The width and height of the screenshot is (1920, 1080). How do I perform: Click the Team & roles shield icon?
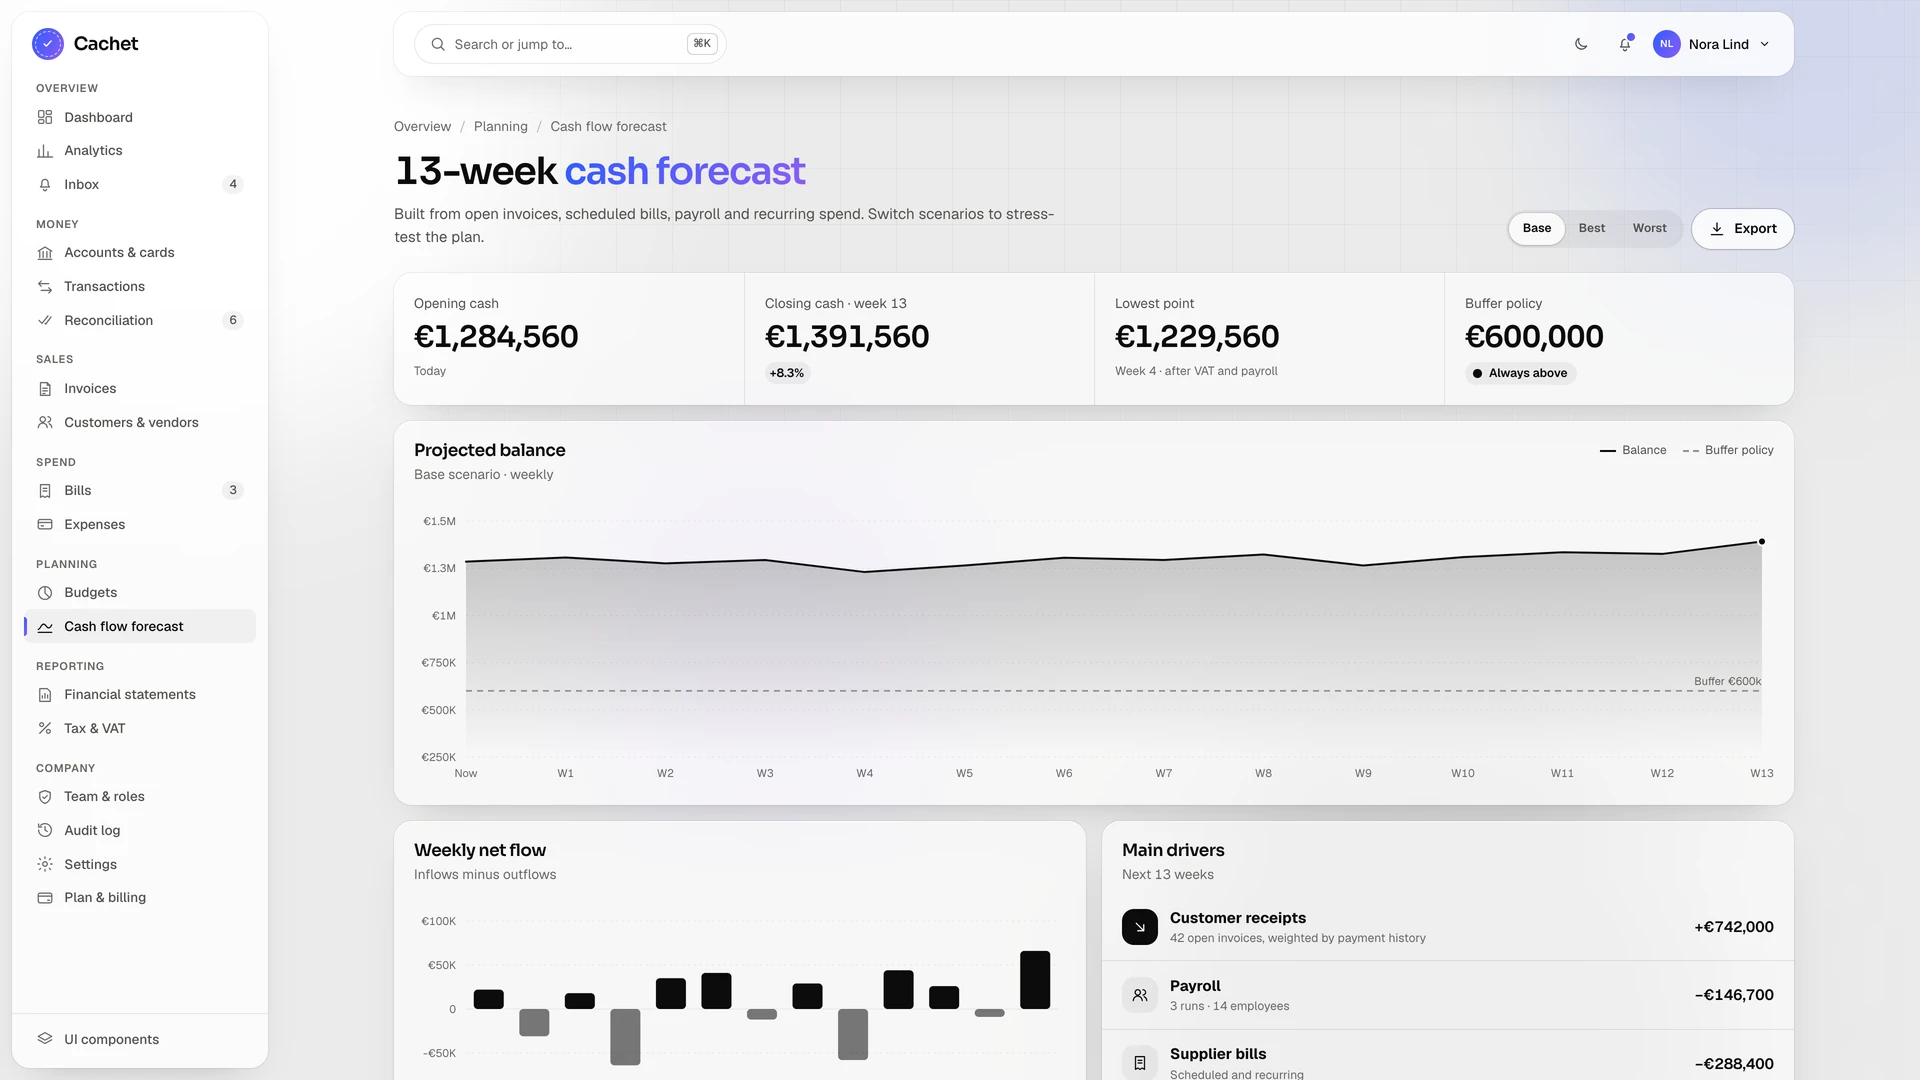[45, 797]
